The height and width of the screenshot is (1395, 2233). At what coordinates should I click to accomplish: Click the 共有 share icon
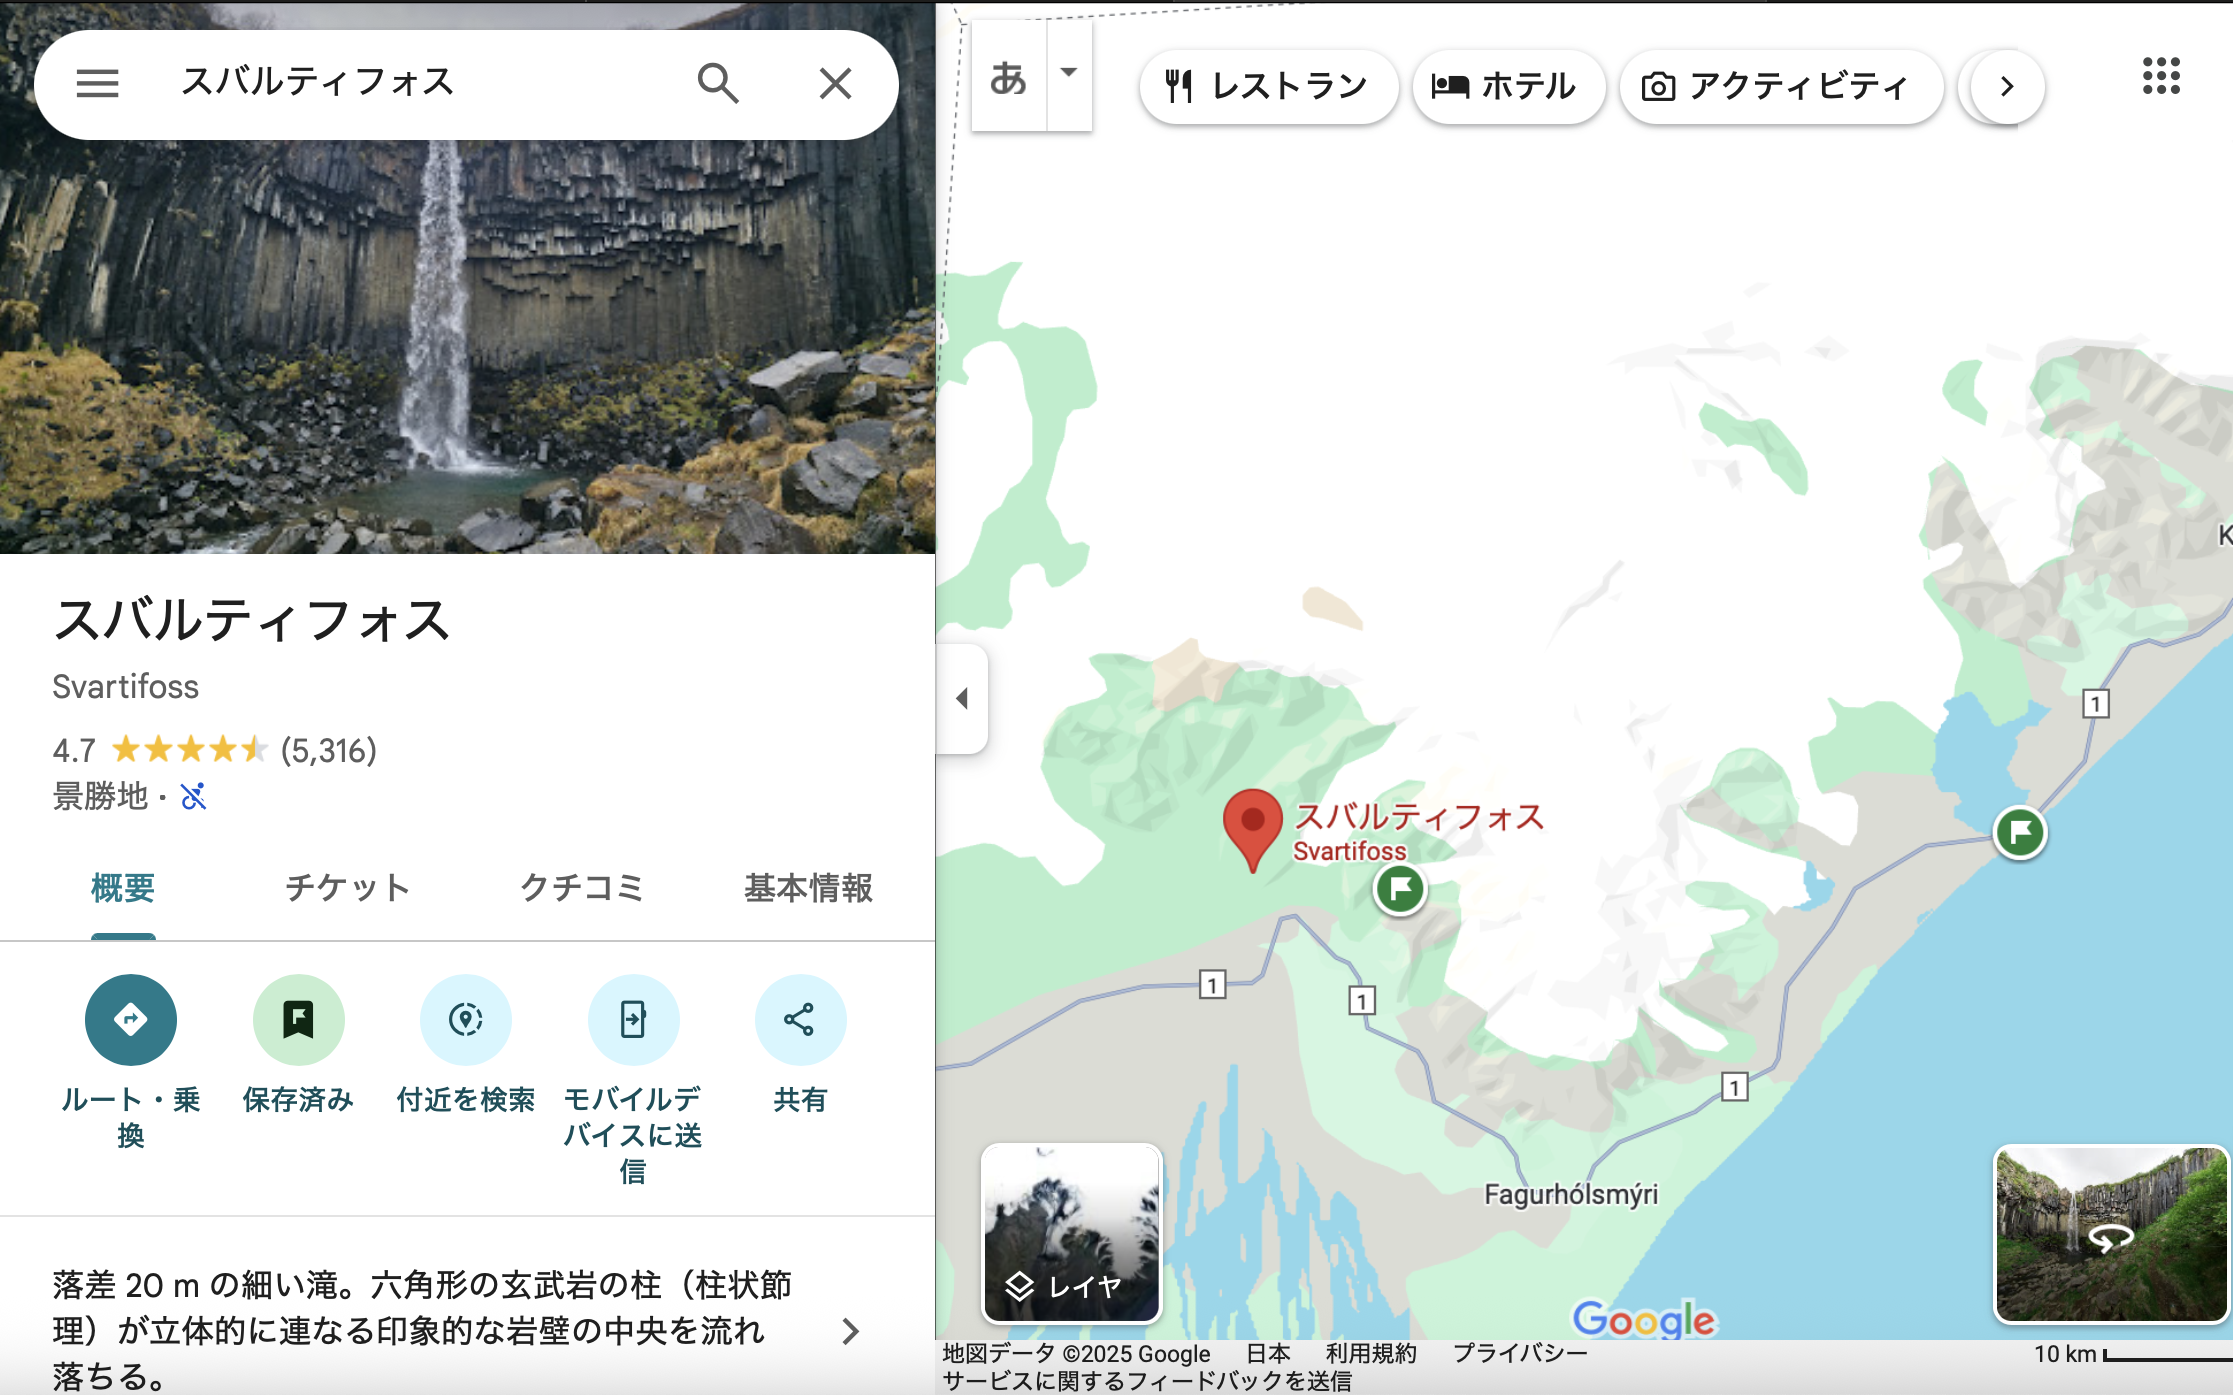pos(800,1020)
